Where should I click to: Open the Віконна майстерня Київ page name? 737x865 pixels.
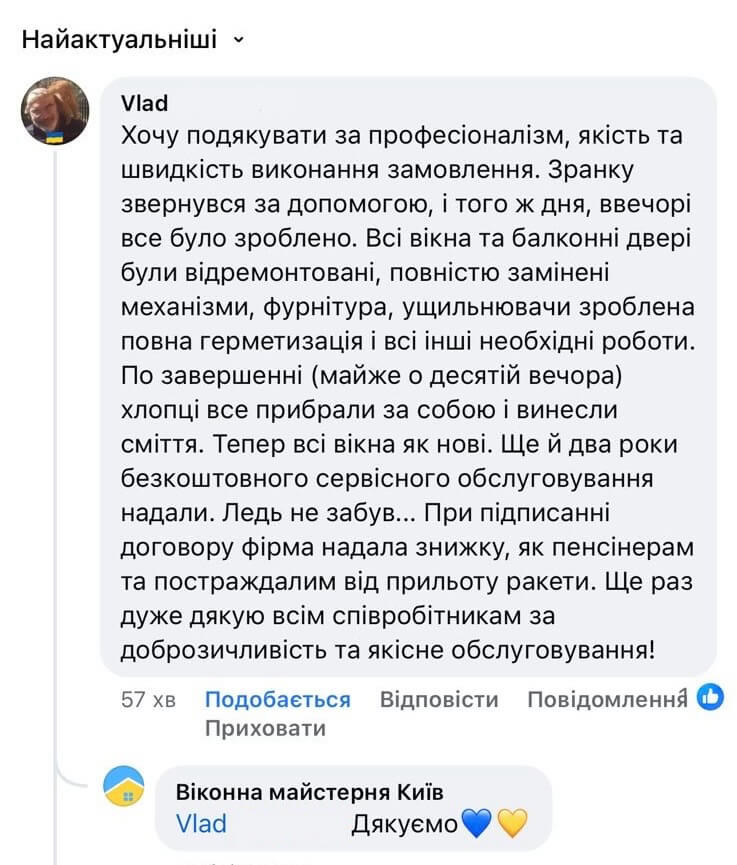tap(309, 793)
